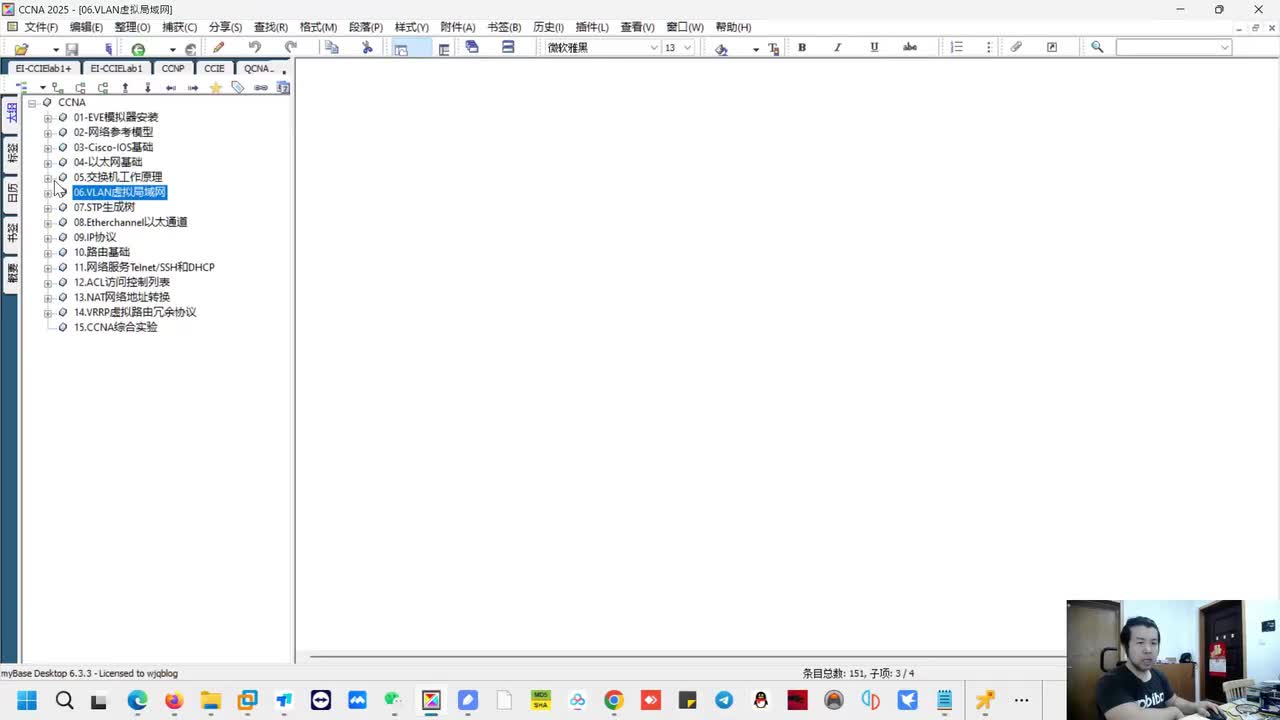Click the tag label icon in tree toolbar
This screenshot has height=720, width=1280.
pyautogui.click(x=238, y=88)
